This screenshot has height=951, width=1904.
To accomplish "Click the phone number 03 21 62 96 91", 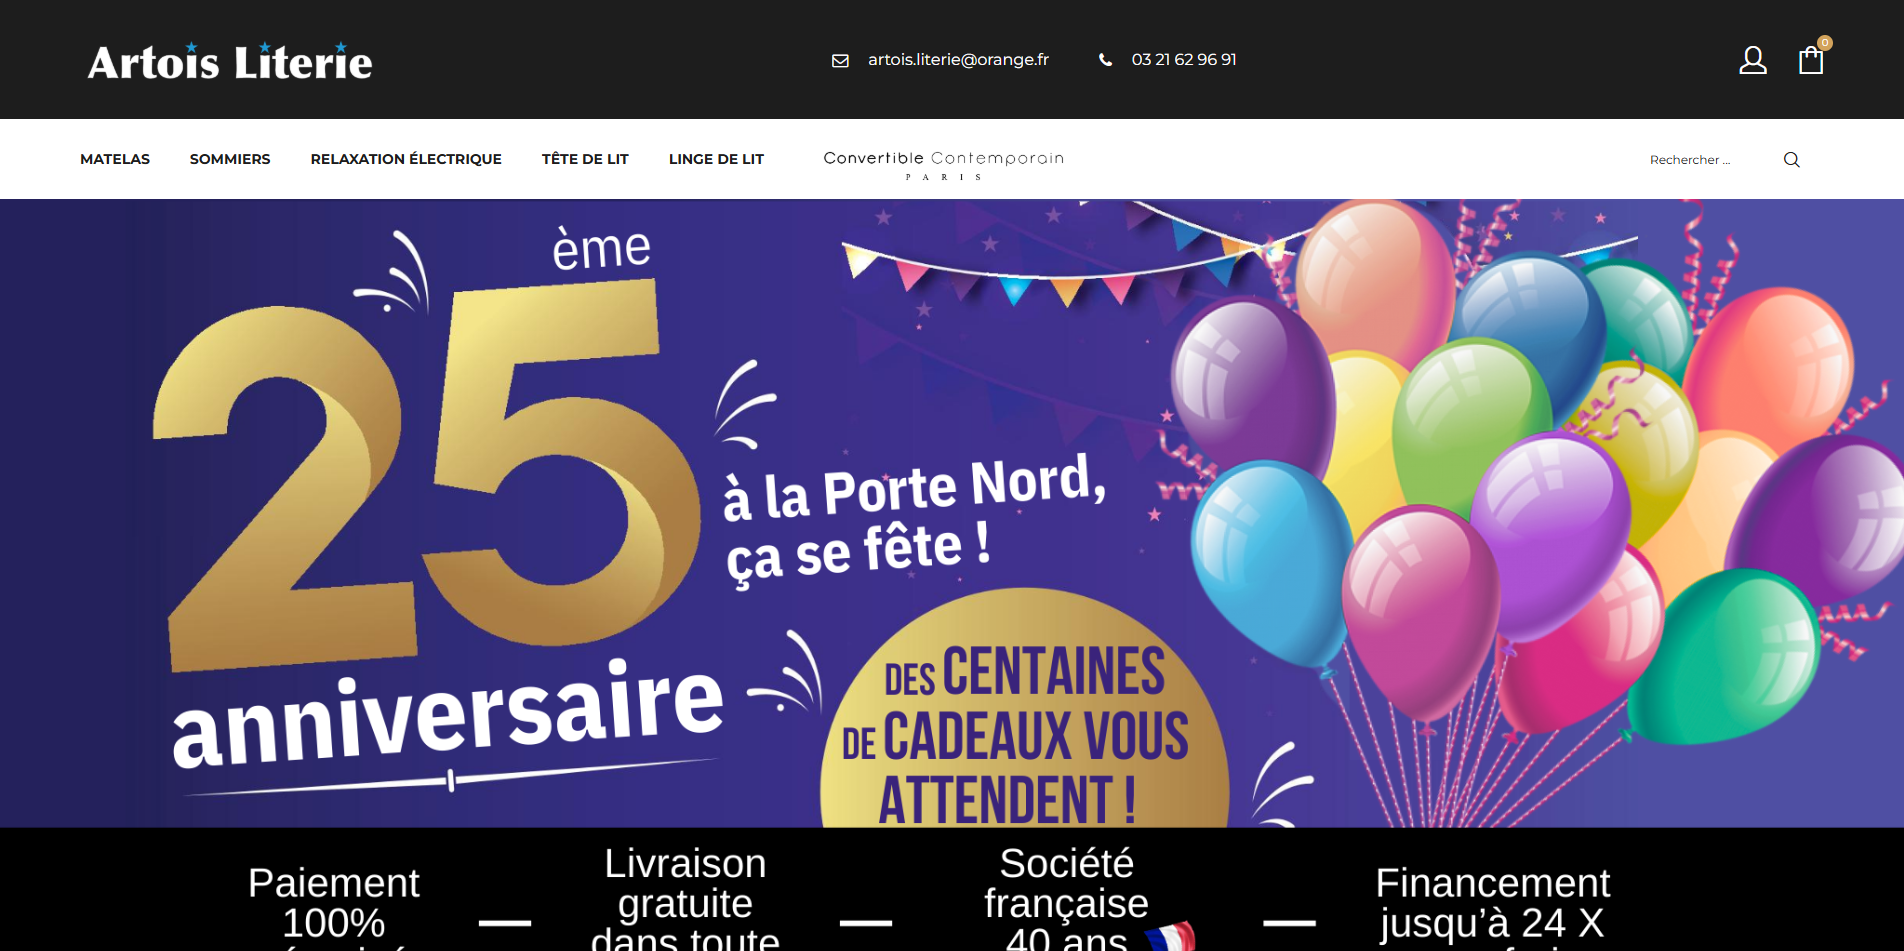I will click(x=1184, y=60).
